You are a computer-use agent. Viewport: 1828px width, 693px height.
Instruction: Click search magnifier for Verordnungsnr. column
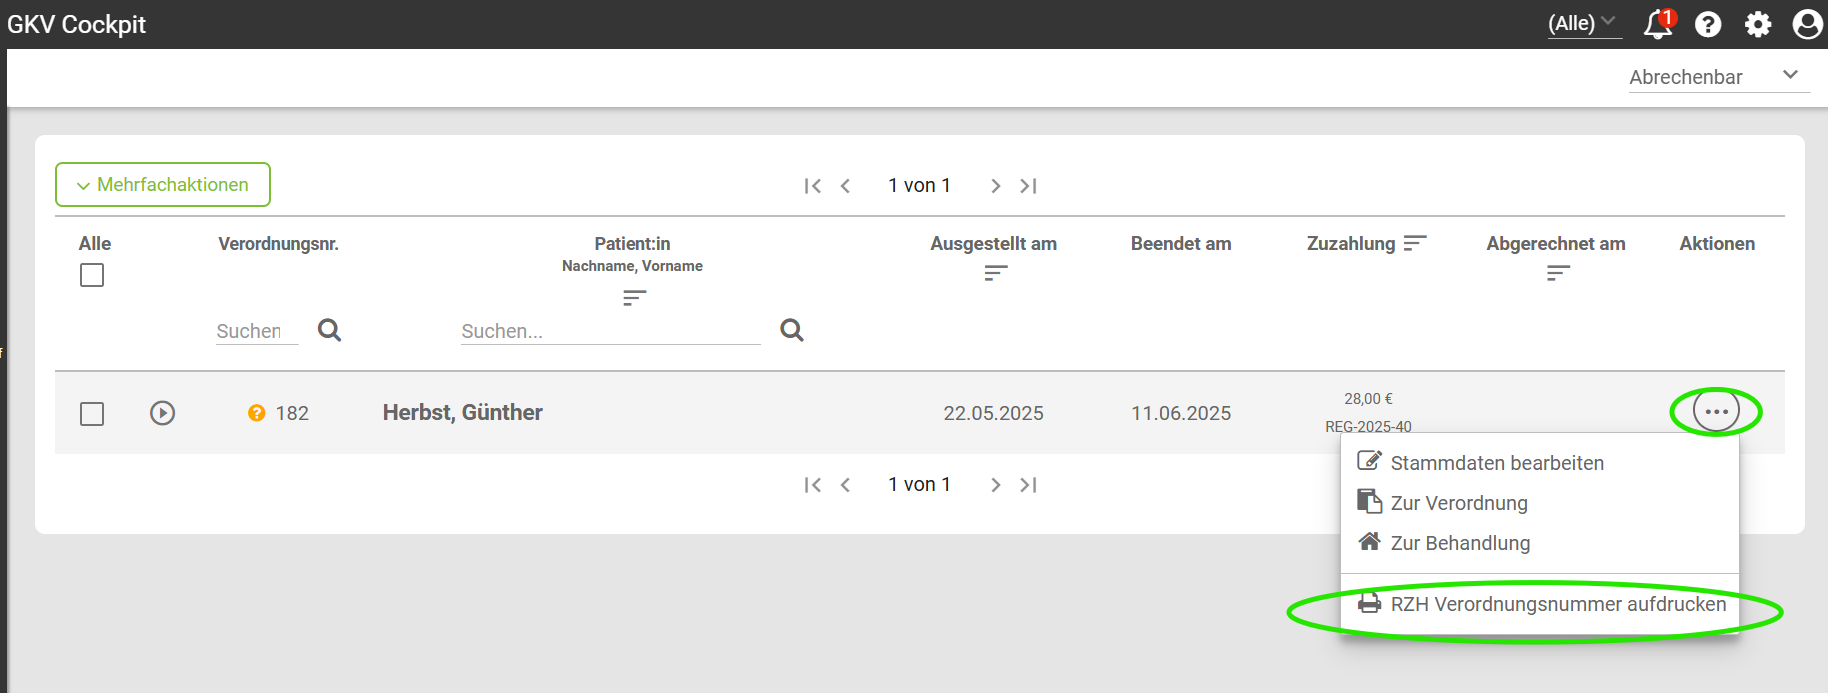(x=329, y=330)
